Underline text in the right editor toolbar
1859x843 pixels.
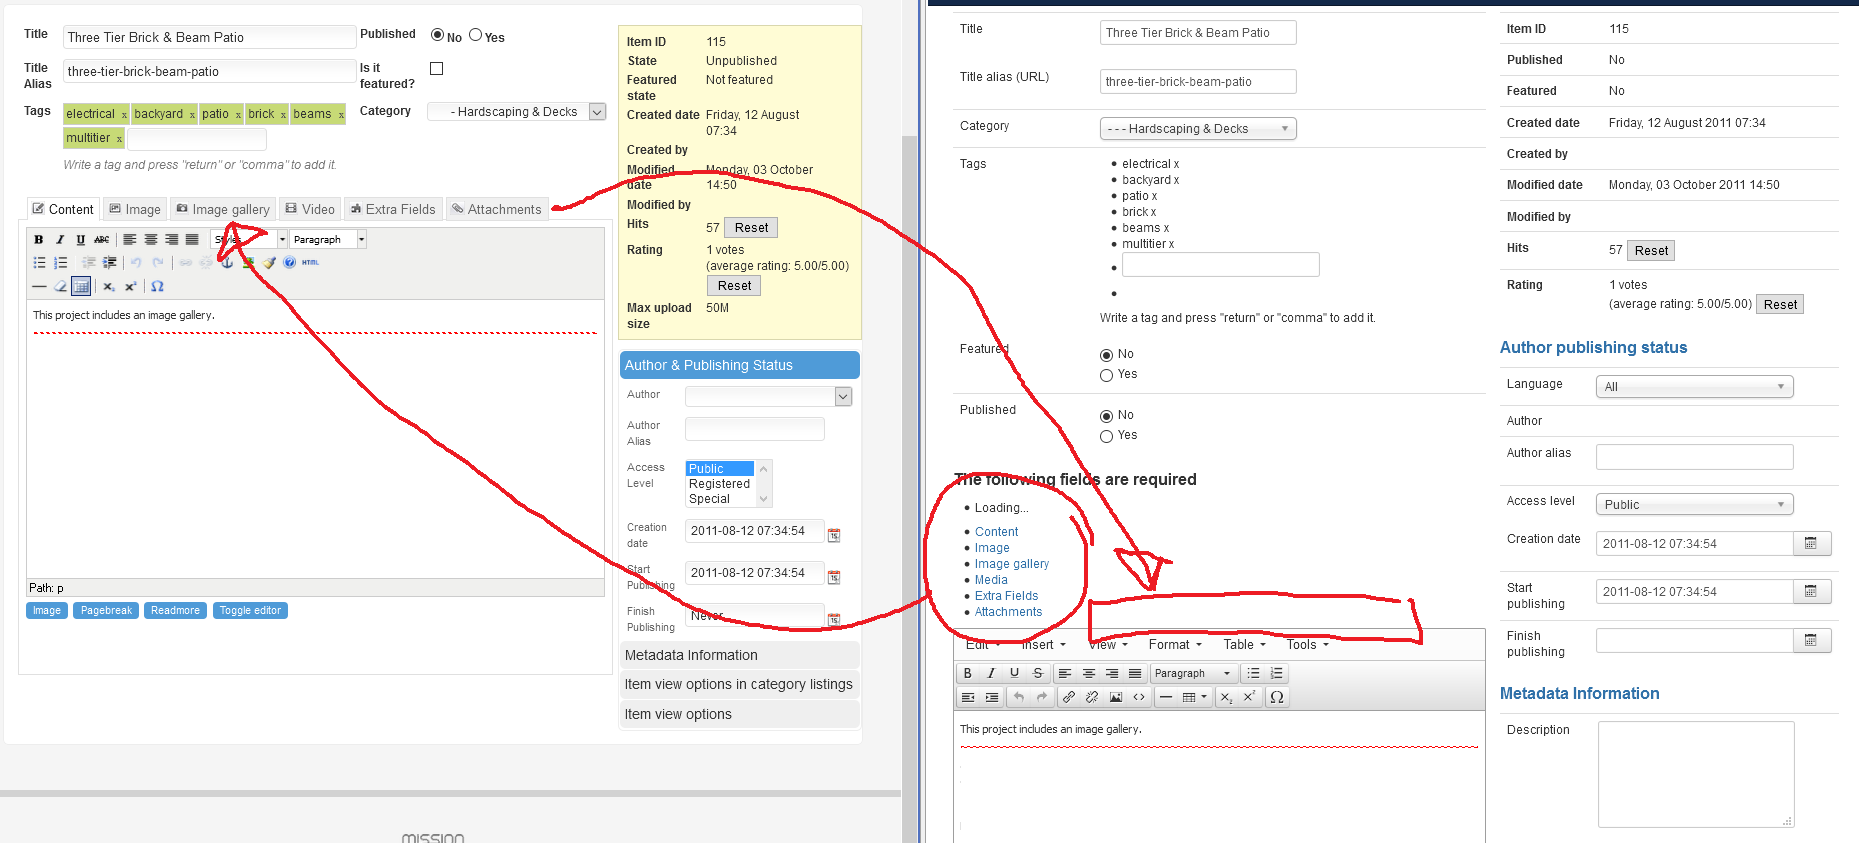pos(1014,674)
